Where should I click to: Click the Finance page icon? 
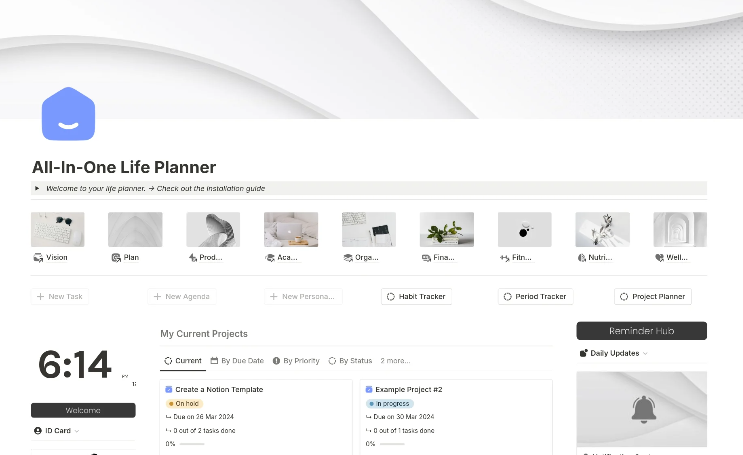[x=426, y=258]
